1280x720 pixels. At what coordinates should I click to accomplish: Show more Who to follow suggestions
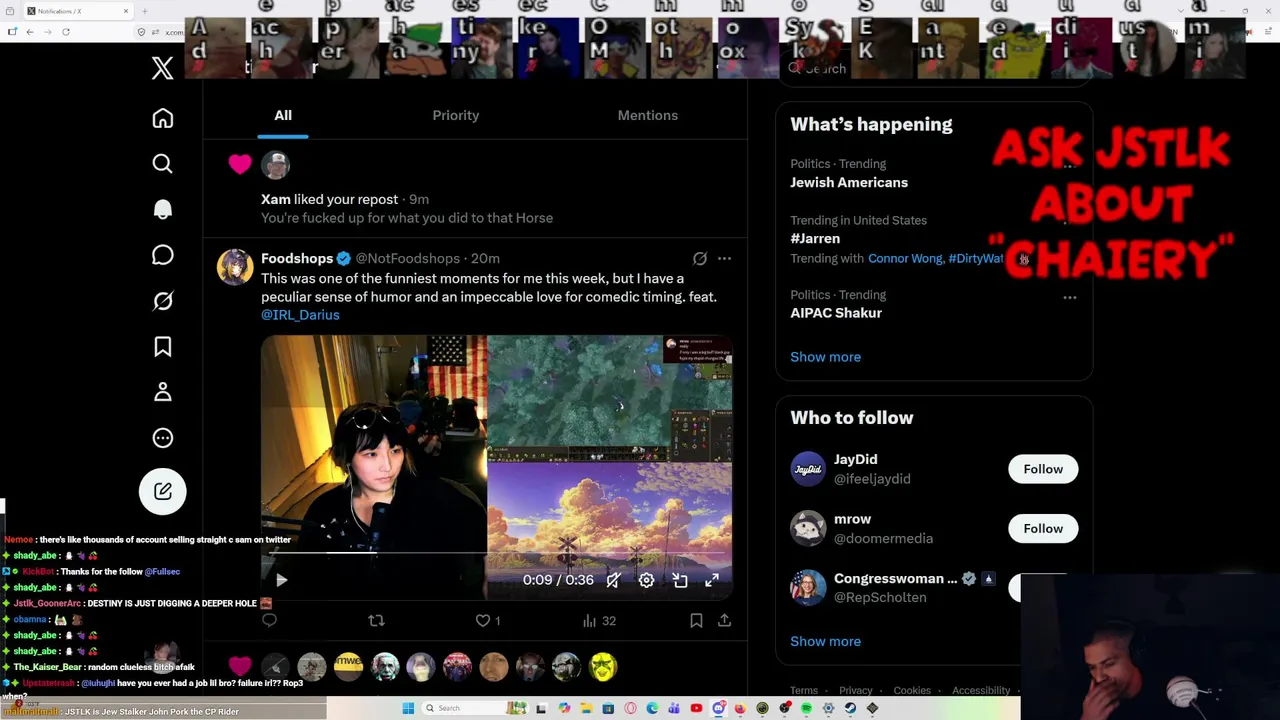825,642
